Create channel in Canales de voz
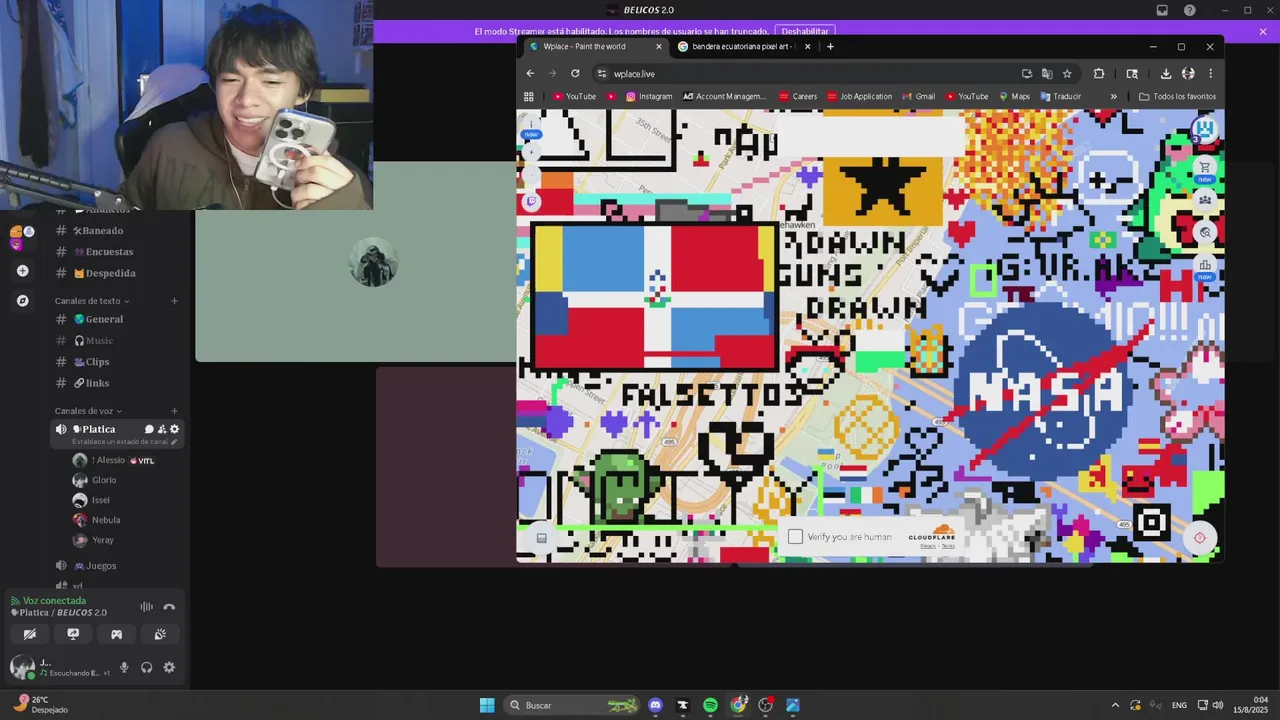 pyautogui.click(x=174, y=411)
